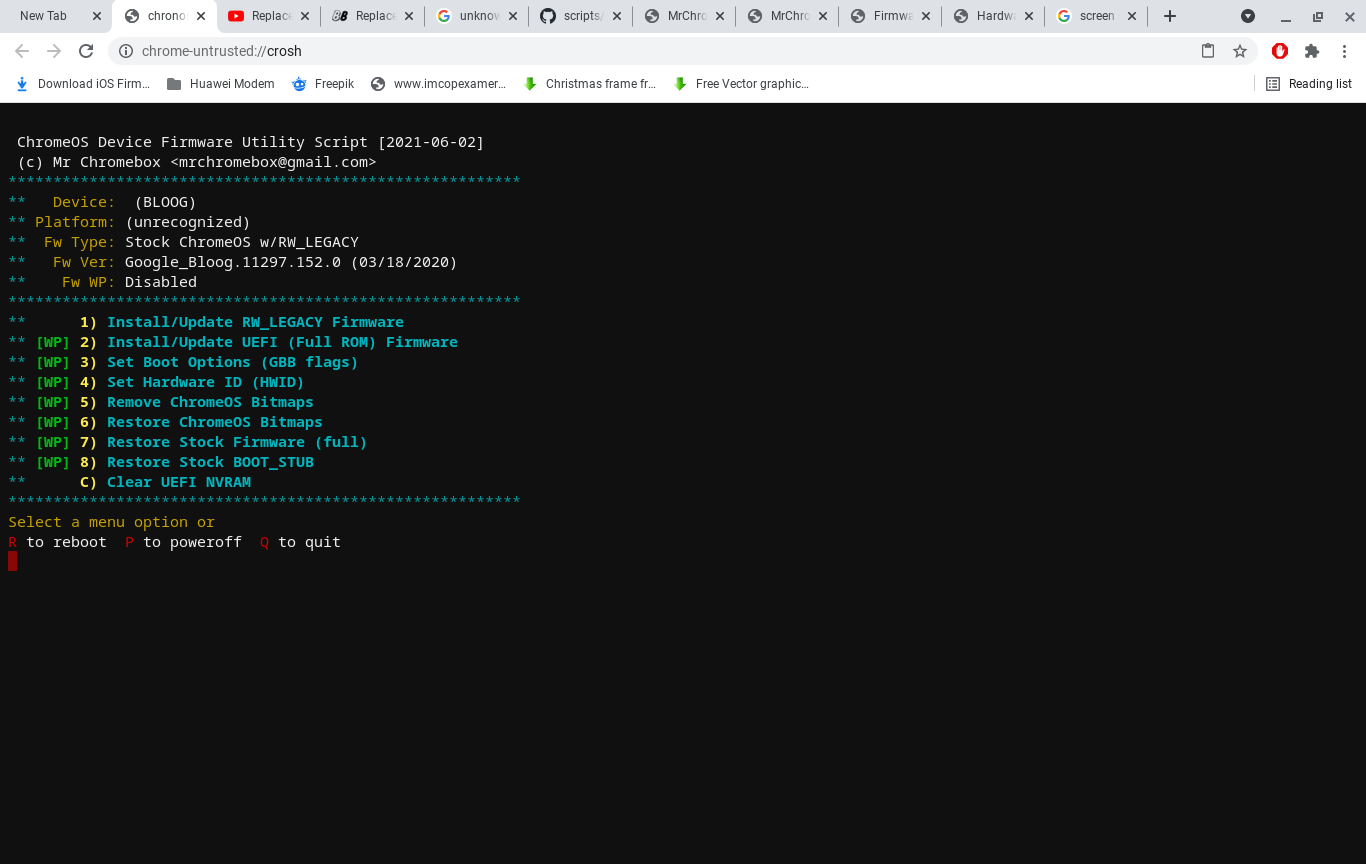Click the mrchromebox@gmail.com email text
This screenshot has width=1366, height=864.
point(273,162)
